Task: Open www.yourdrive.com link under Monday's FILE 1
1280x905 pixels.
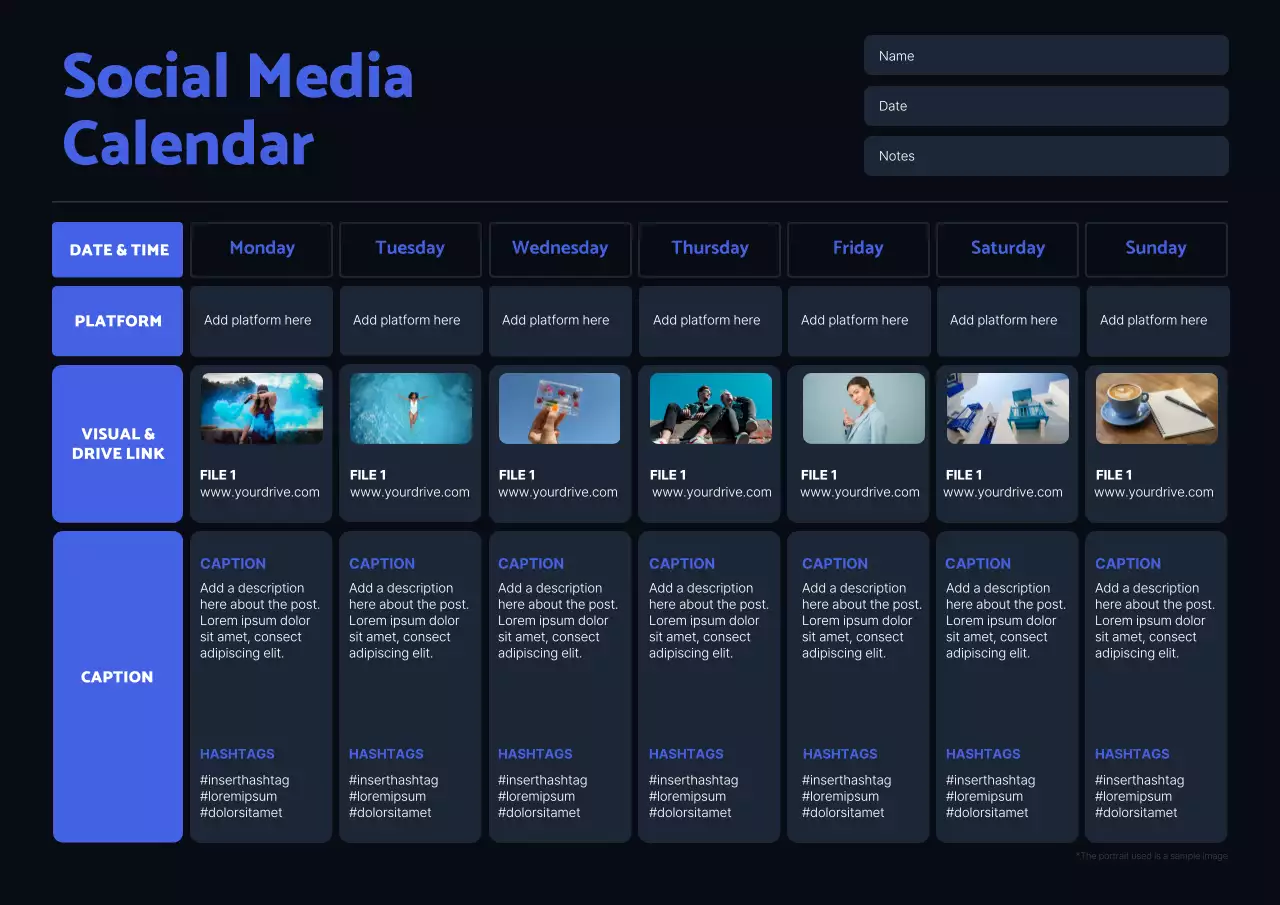Action: [x=261, y=492]
